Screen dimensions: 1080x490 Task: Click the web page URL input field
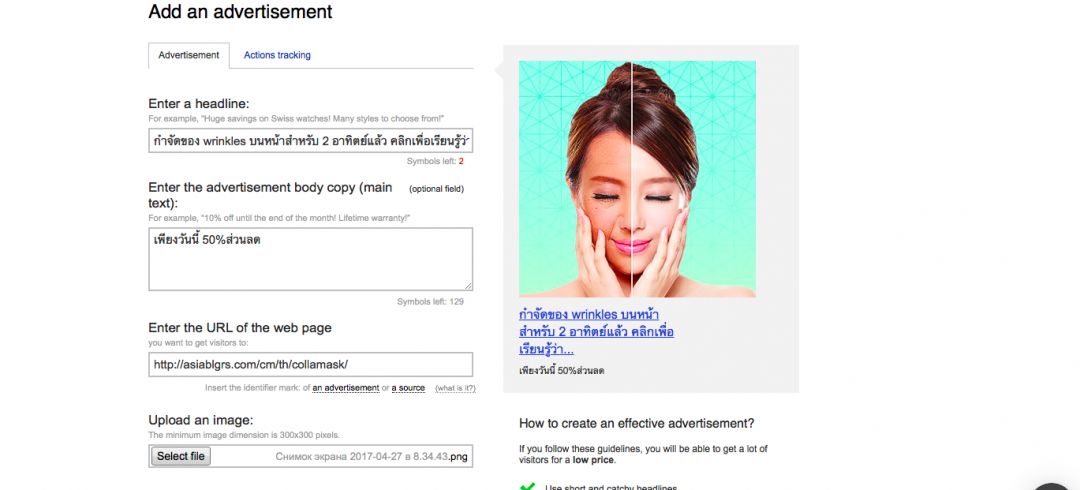(311, 365)
